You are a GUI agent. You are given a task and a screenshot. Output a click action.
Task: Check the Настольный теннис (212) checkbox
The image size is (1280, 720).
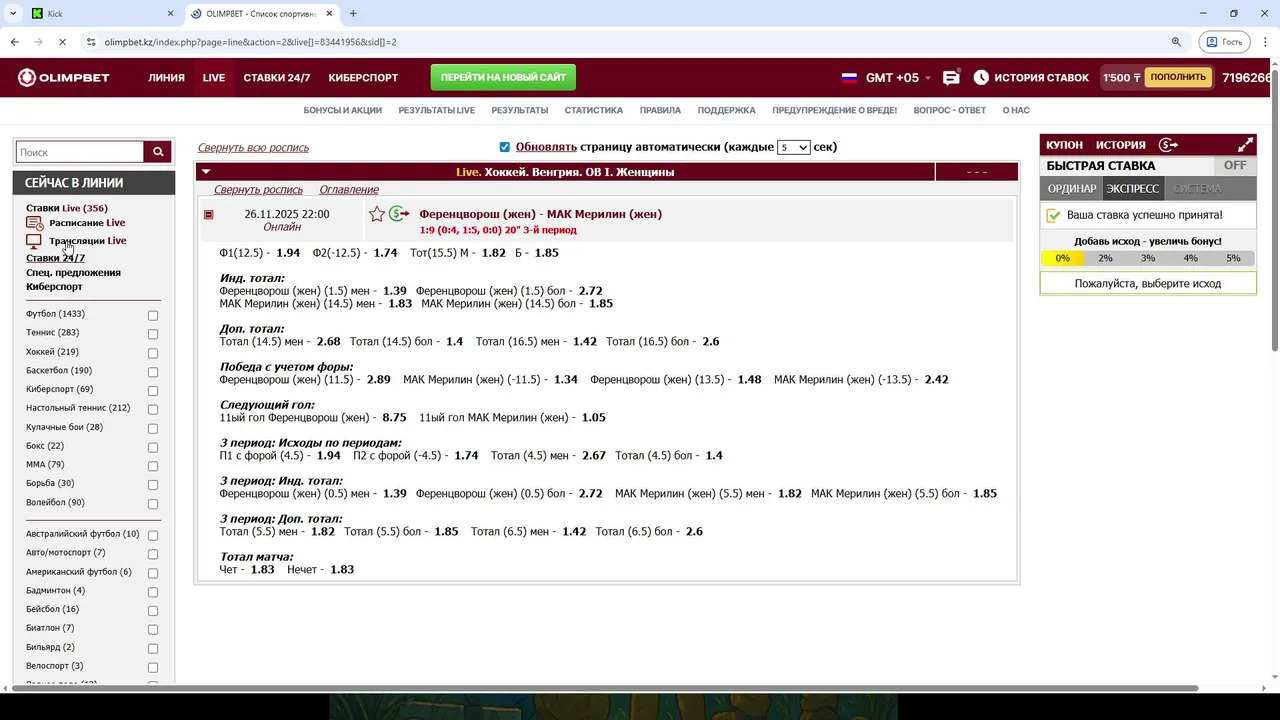coord(153,409)
